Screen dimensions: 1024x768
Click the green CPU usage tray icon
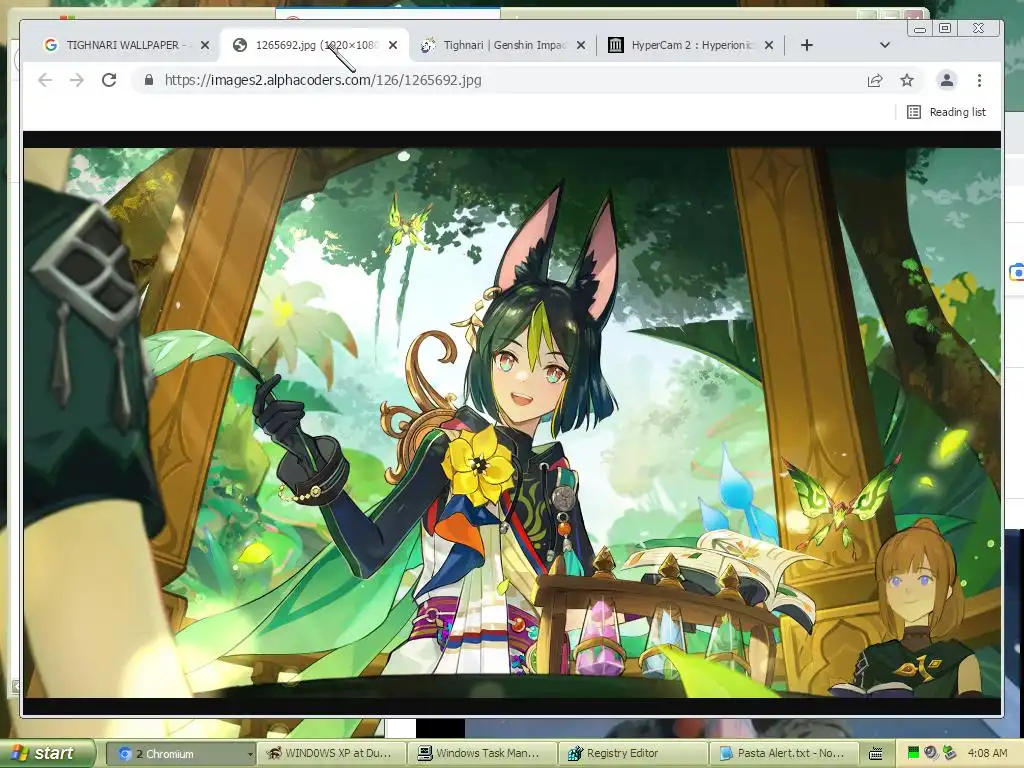coord(914,754)
